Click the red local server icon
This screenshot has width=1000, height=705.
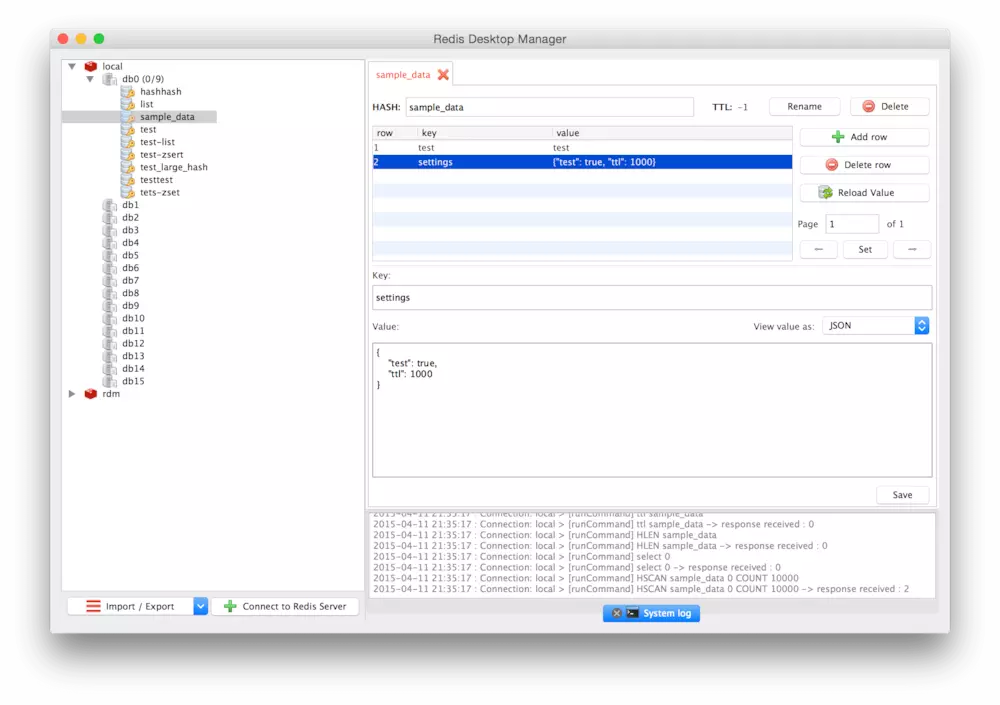(x=91, y=66)
